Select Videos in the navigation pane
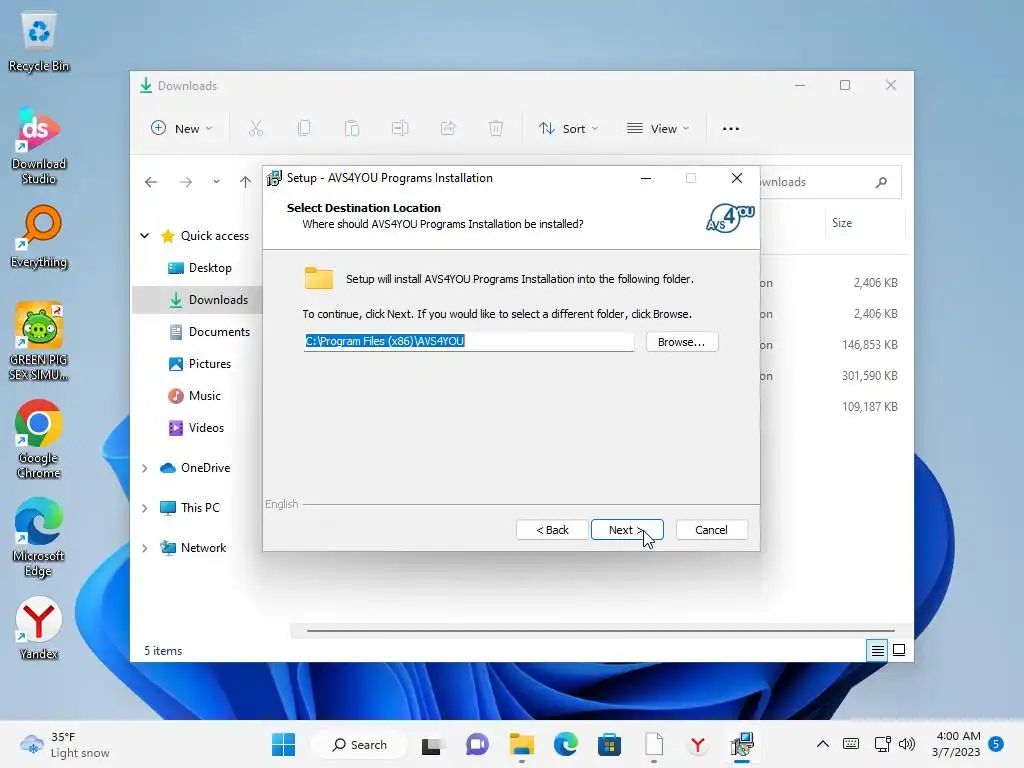This screenshot has height=768, width=1024. 197,428
